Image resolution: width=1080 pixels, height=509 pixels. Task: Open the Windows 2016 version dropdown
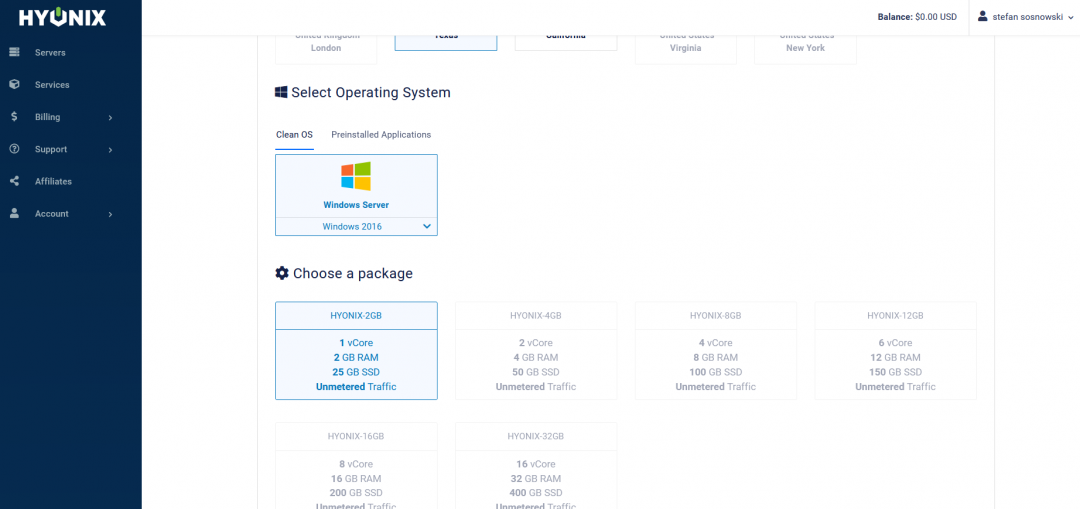coord(356,227)
